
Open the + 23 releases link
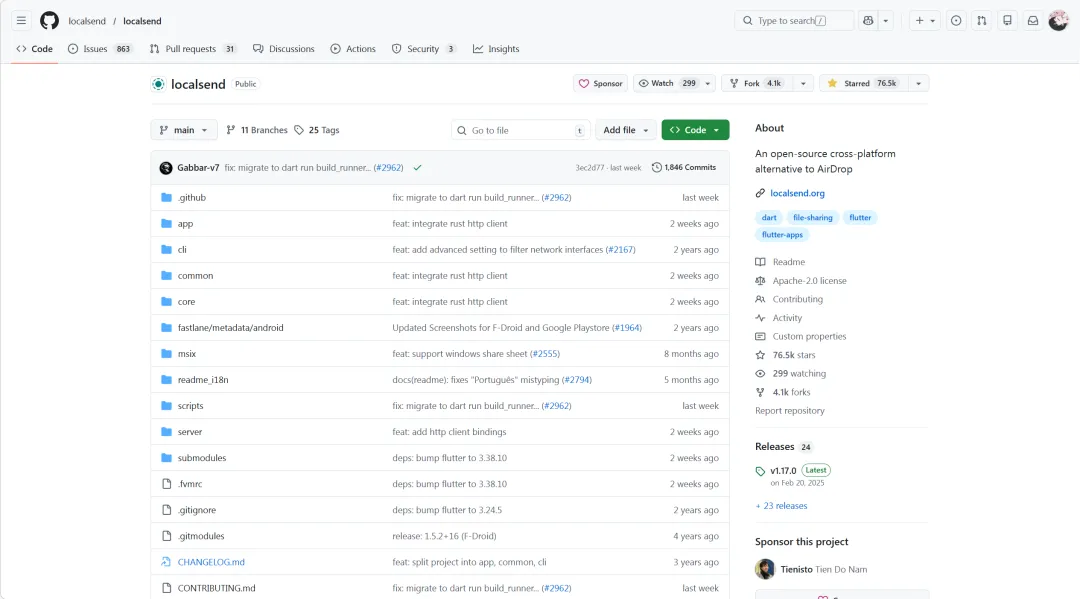click(781, 506)
